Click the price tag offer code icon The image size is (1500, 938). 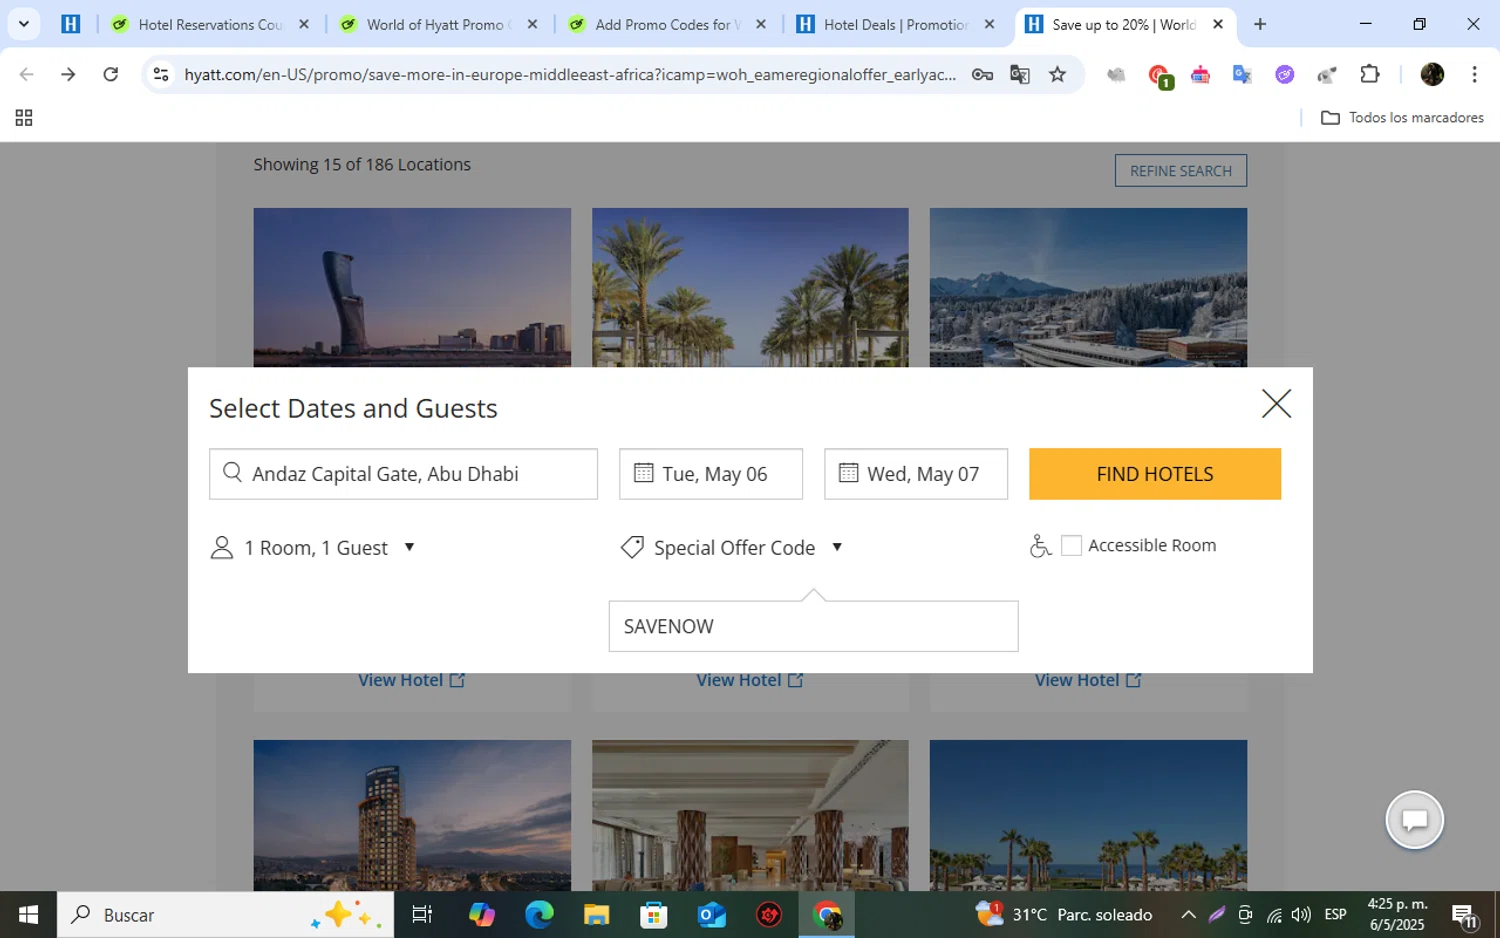632,547
